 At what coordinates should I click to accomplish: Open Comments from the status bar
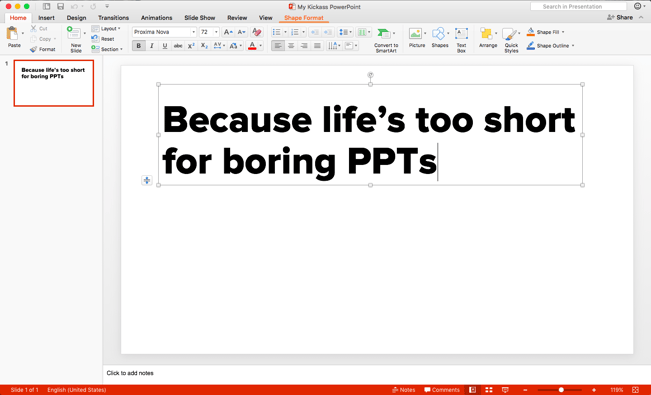pyautogui.click(x=442, y=390)
